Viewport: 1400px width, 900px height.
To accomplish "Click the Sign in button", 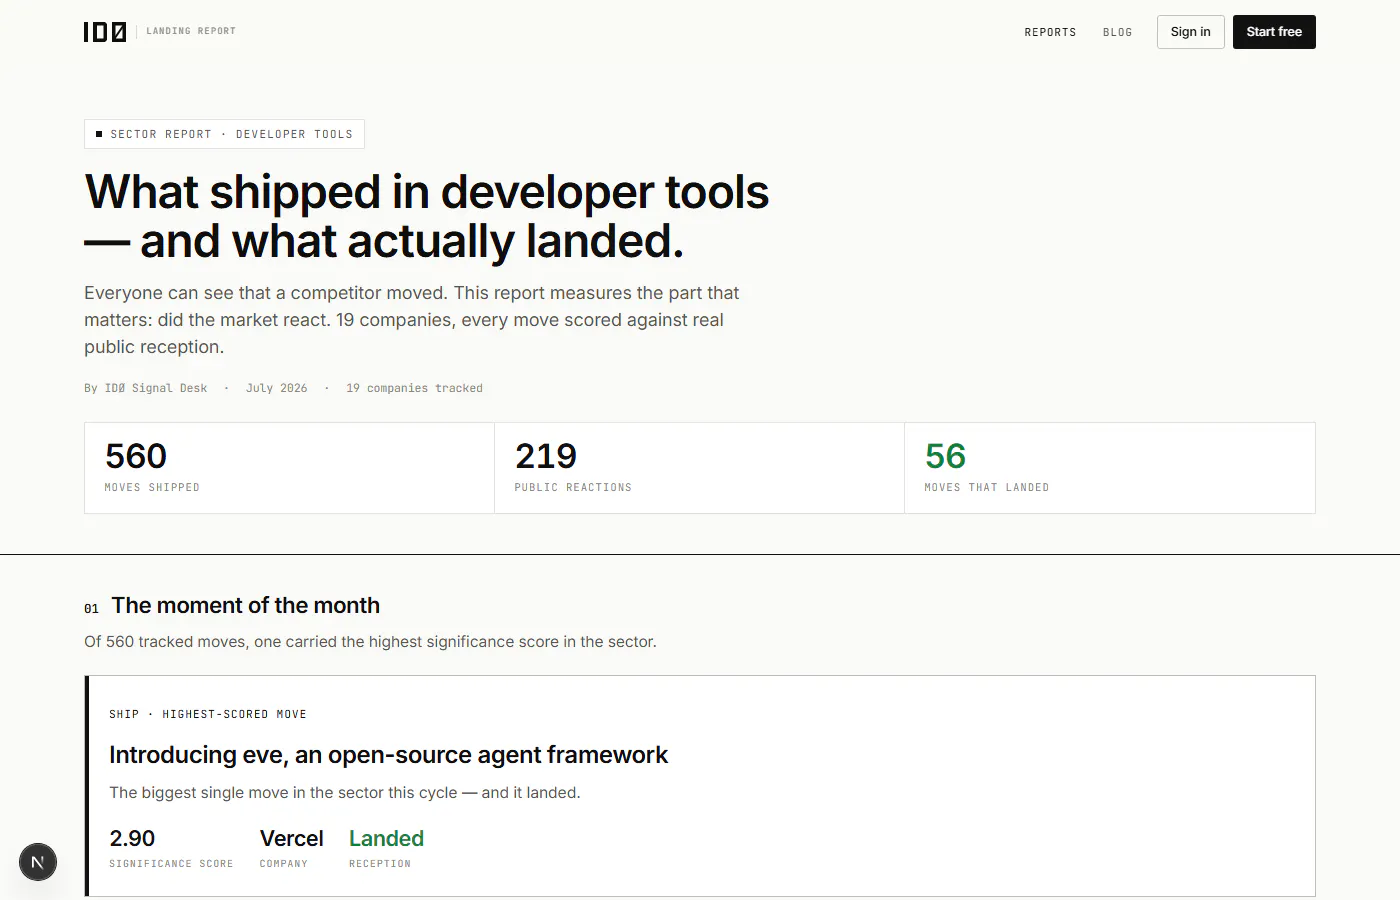I will (1190, 32).
